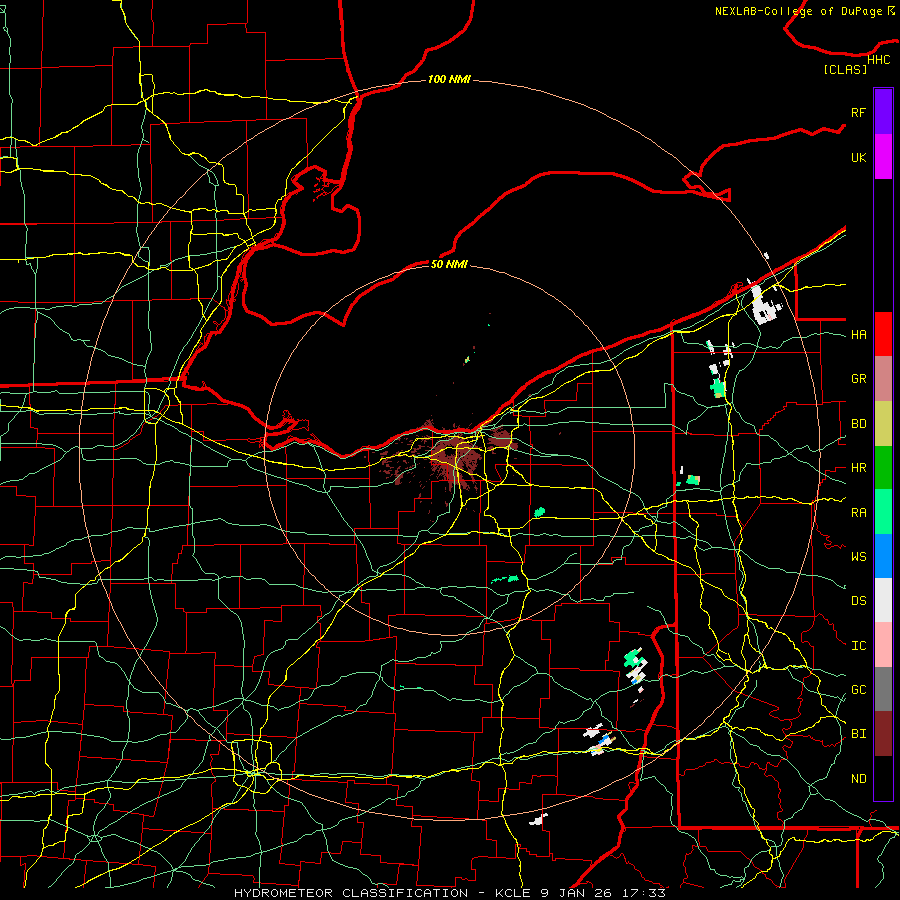Click the purple RF legend color swatch
Viewport: 900px width, 900px height.
point(883,111)
